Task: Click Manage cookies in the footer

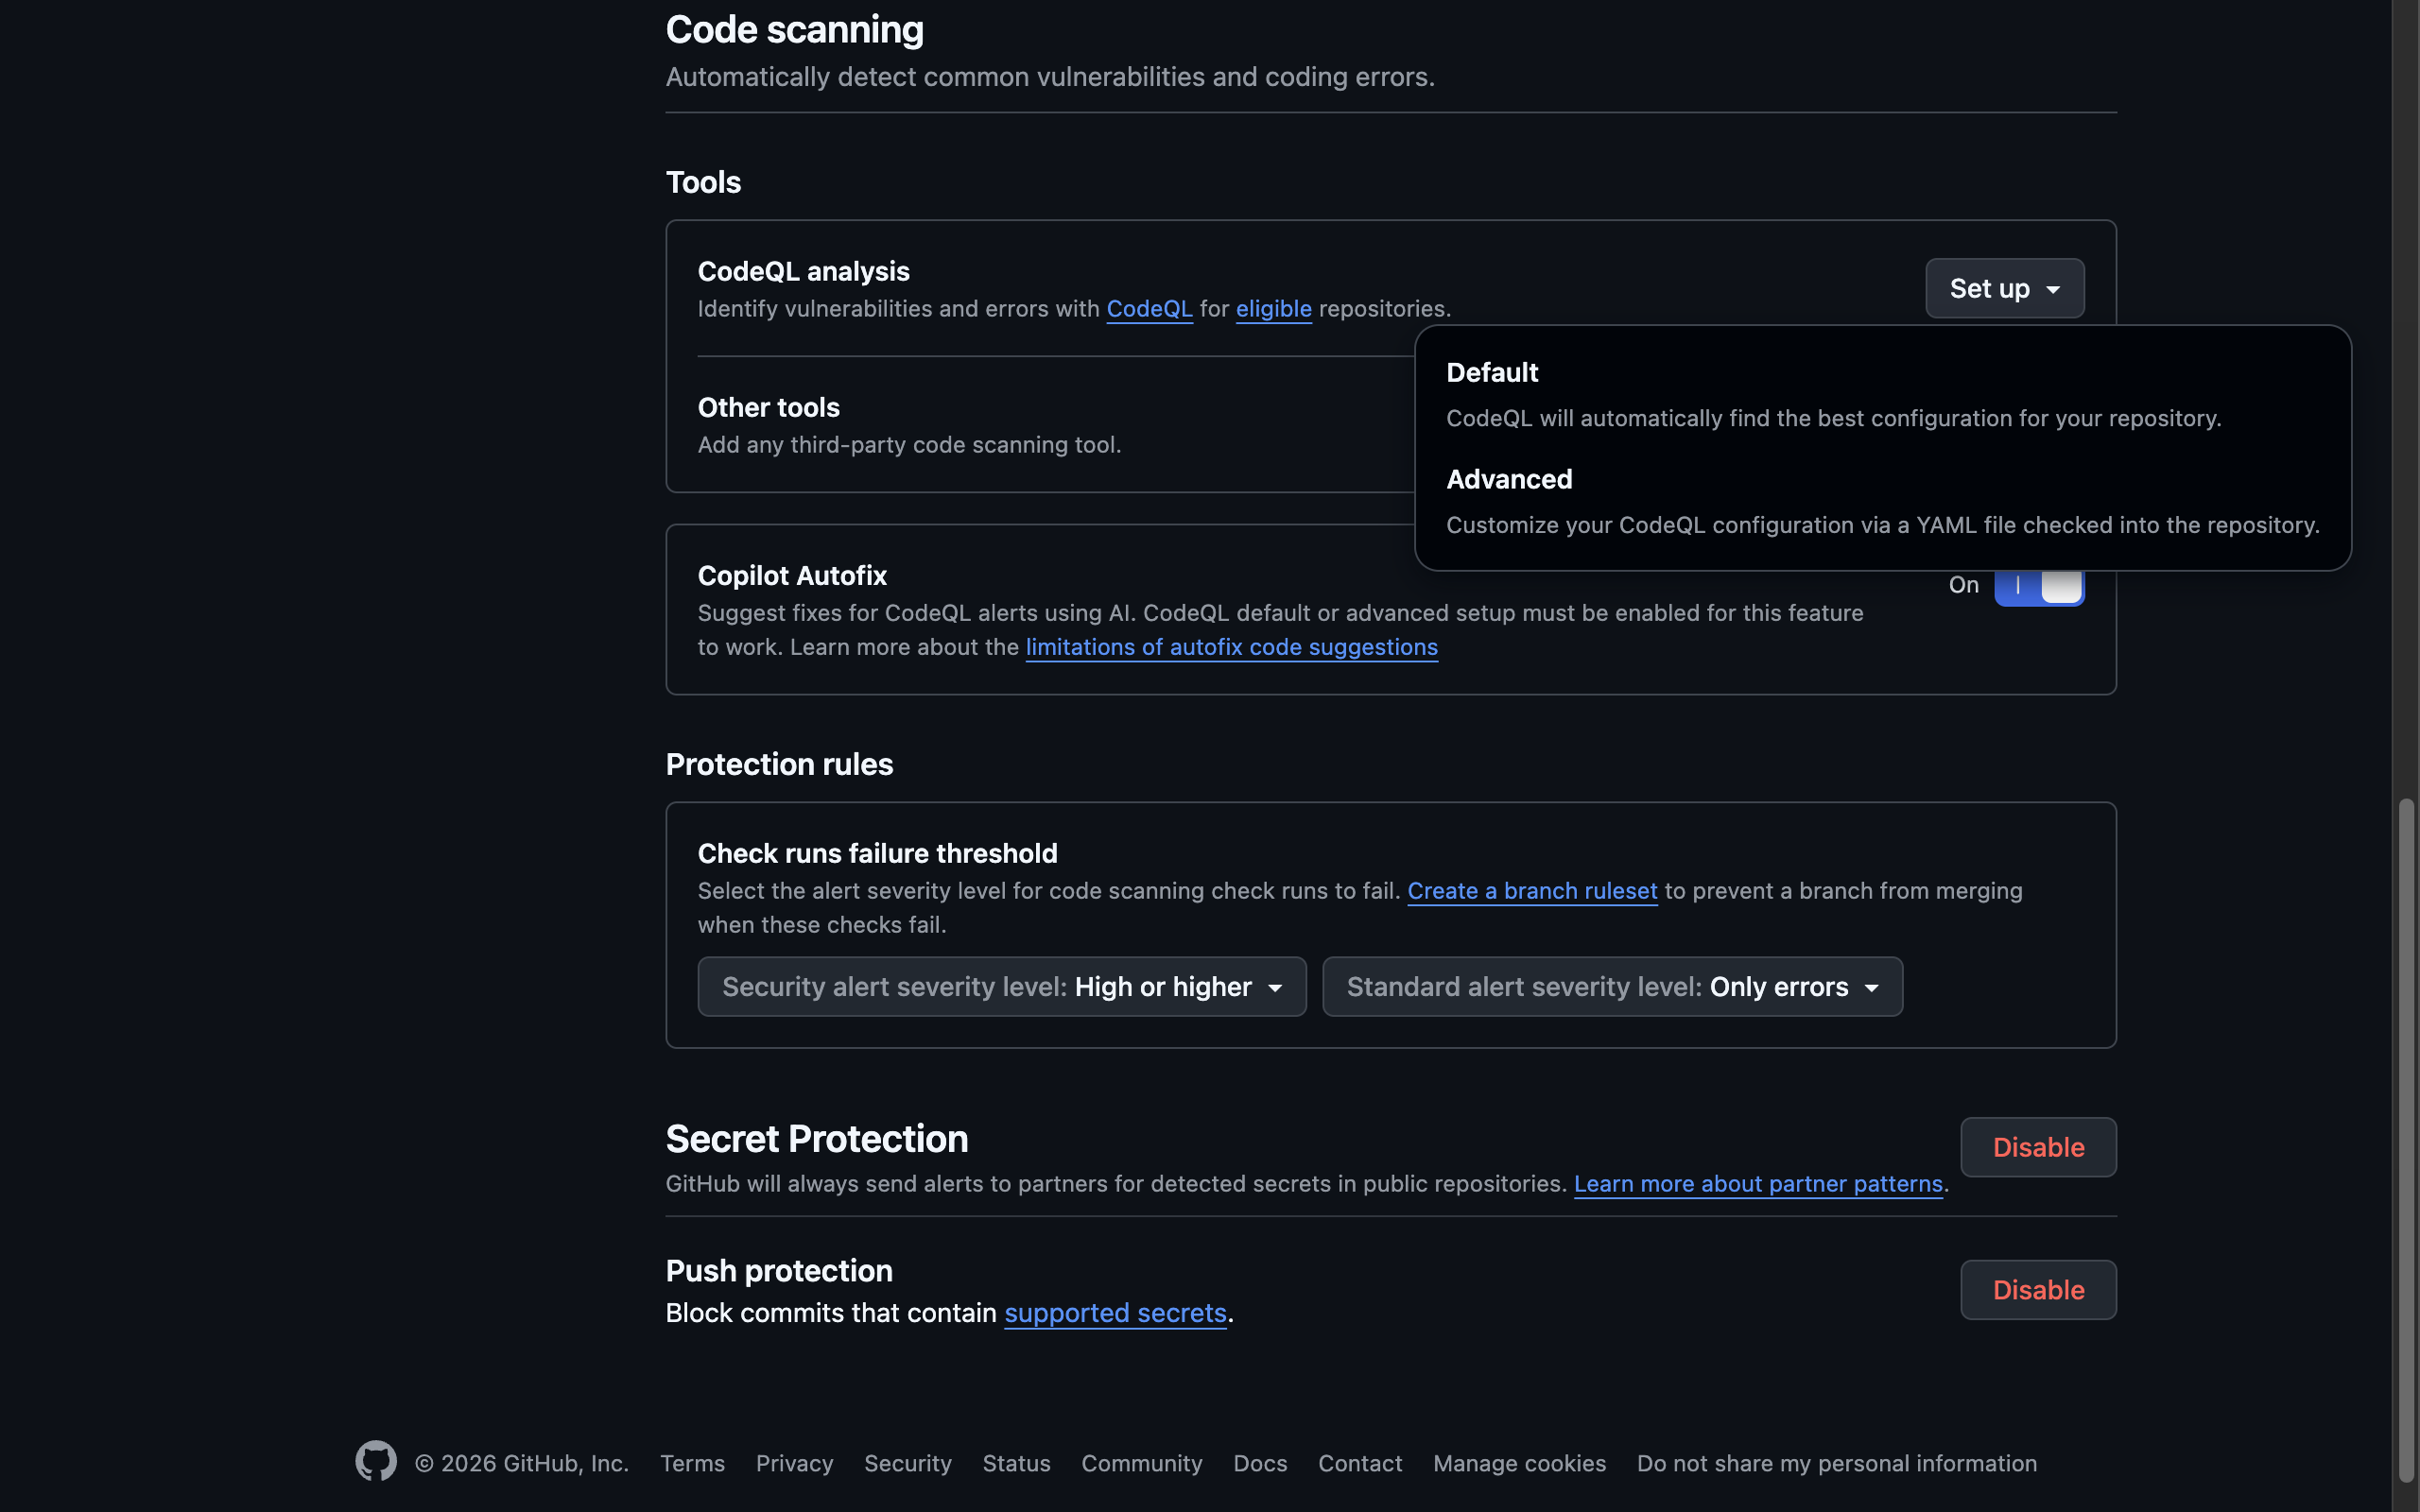Action: (1518, 1463)
